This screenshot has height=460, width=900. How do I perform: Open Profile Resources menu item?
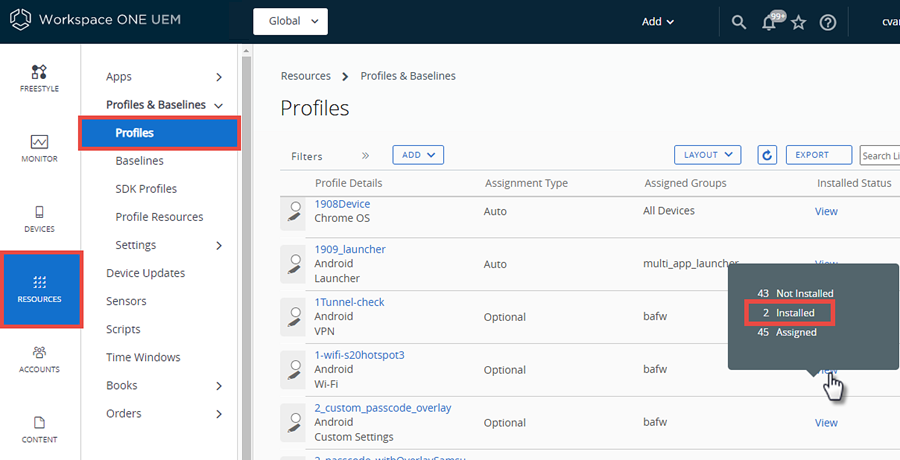click(160, 217)
